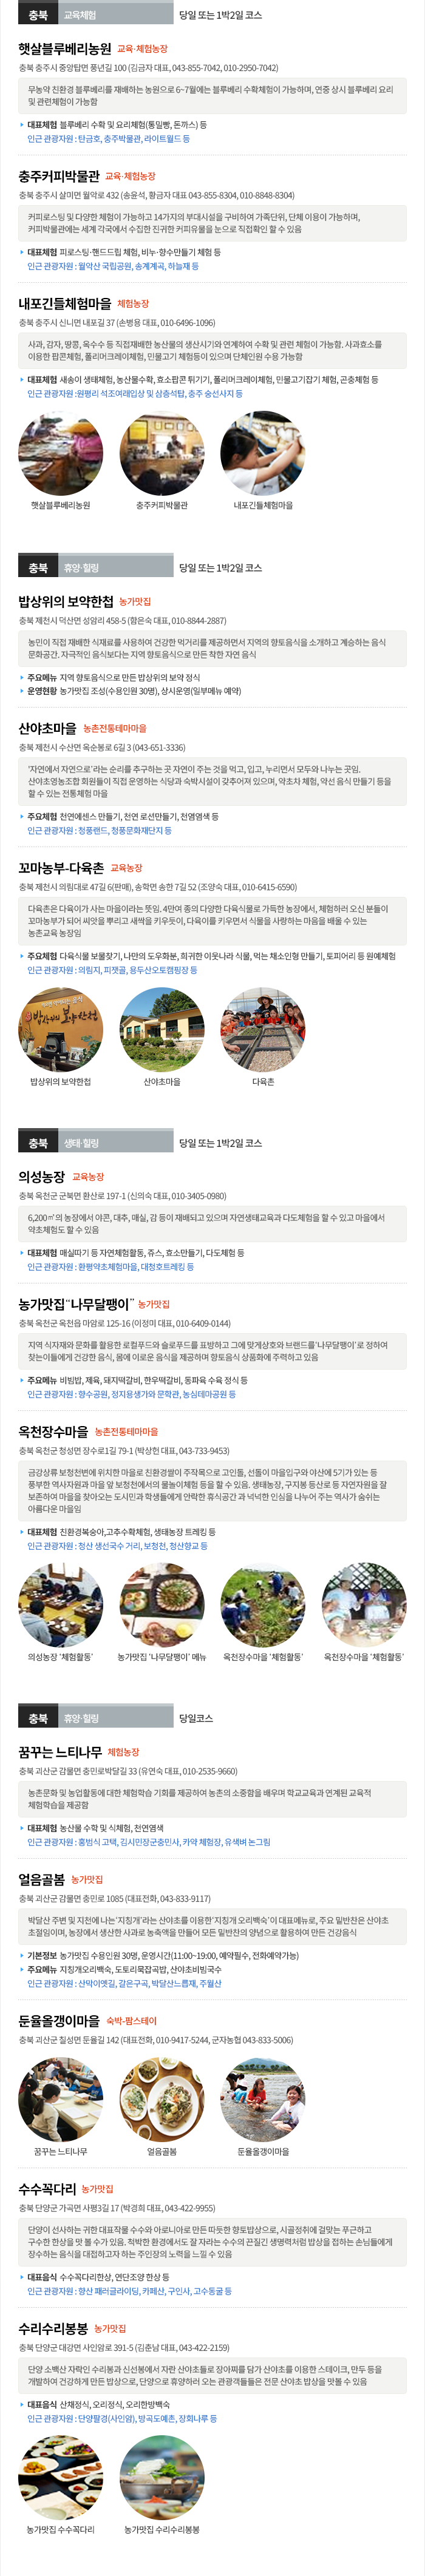Click the 충주커피박물관 circular photo
The height and width of the screenshot is (2576, 425).
click(161, 453)
